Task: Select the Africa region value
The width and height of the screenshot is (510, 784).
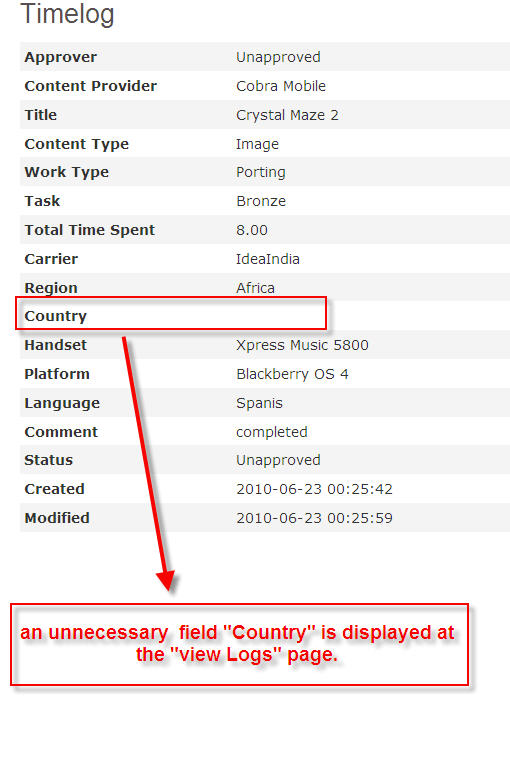Action: pyautogui.click(x=255, y=288)
